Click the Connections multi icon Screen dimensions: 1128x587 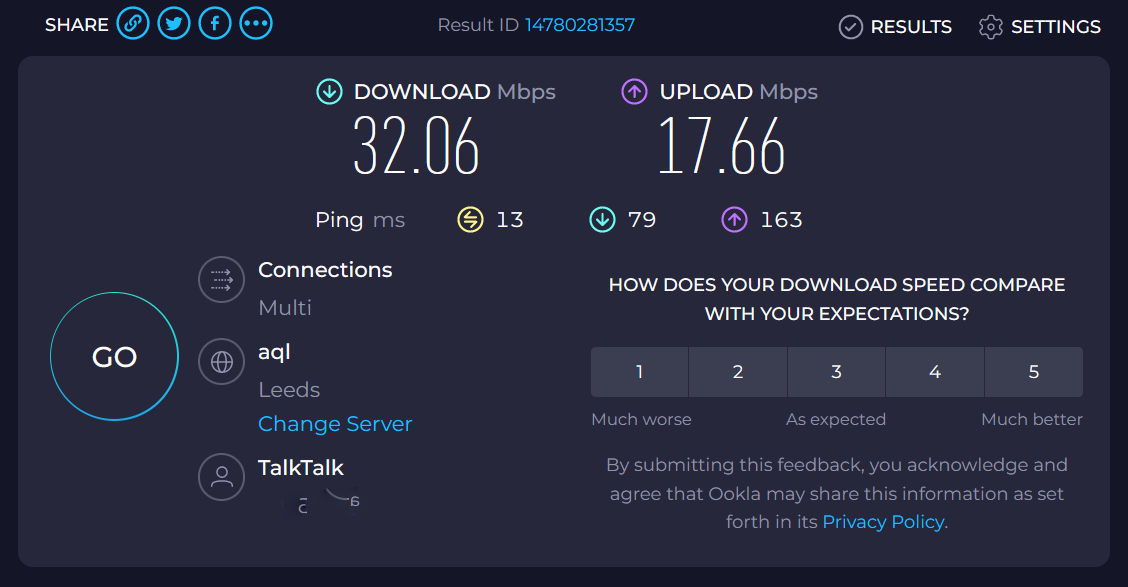point(221,280)
